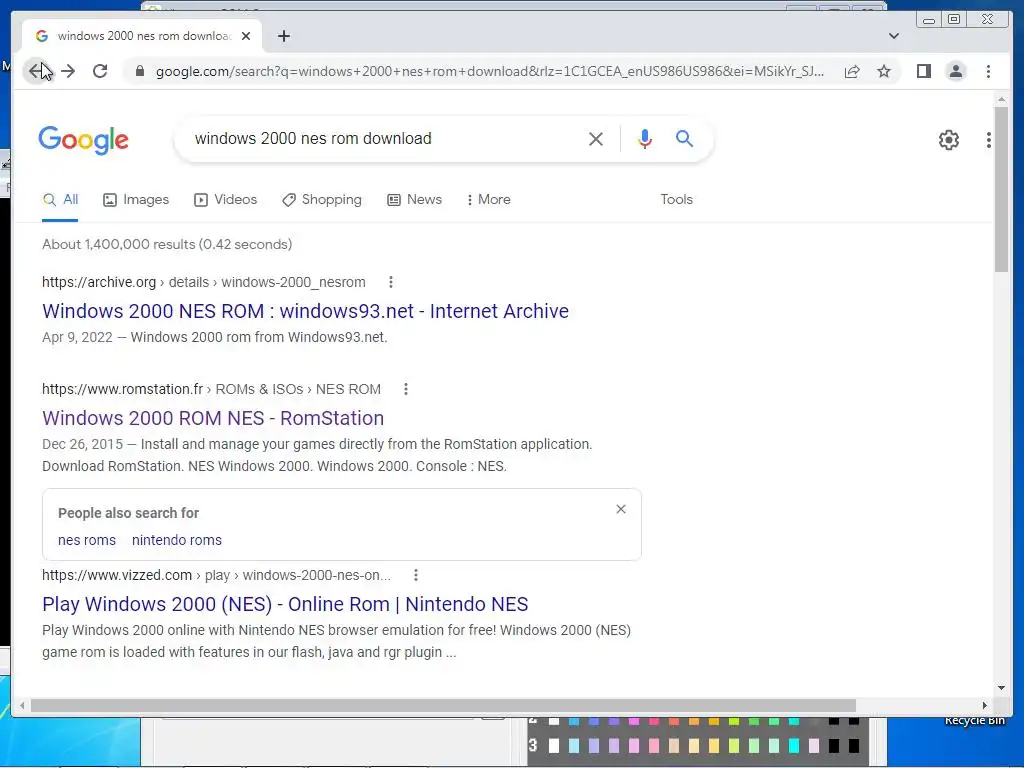
Task: Switch to the Images tab
Action: [136, 200]
